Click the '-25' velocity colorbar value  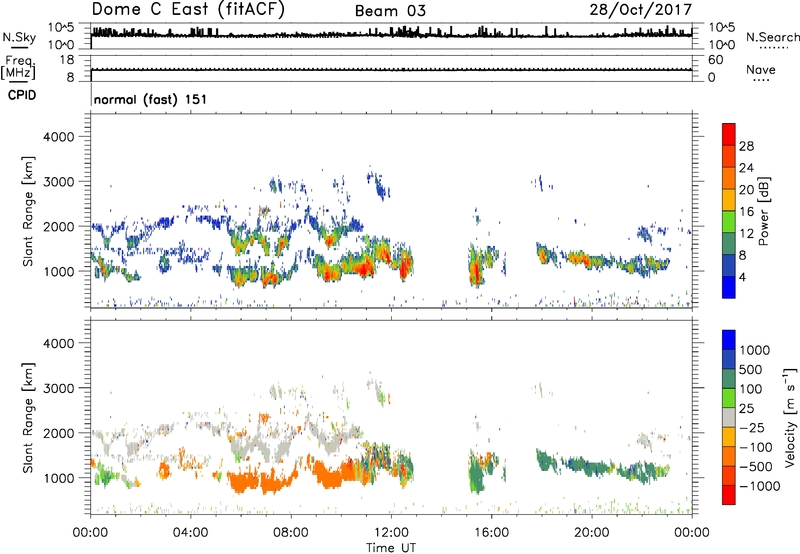752,427
